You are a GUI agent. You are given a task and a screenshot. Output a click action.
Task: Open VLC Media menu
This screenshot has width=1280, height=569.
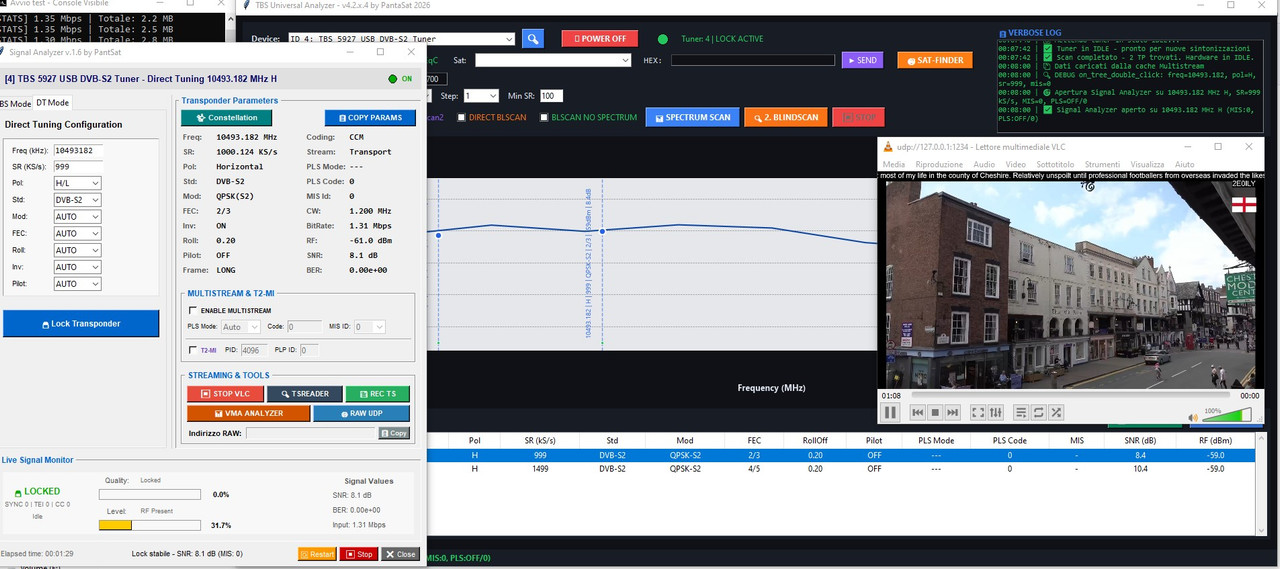click(893, 164)
